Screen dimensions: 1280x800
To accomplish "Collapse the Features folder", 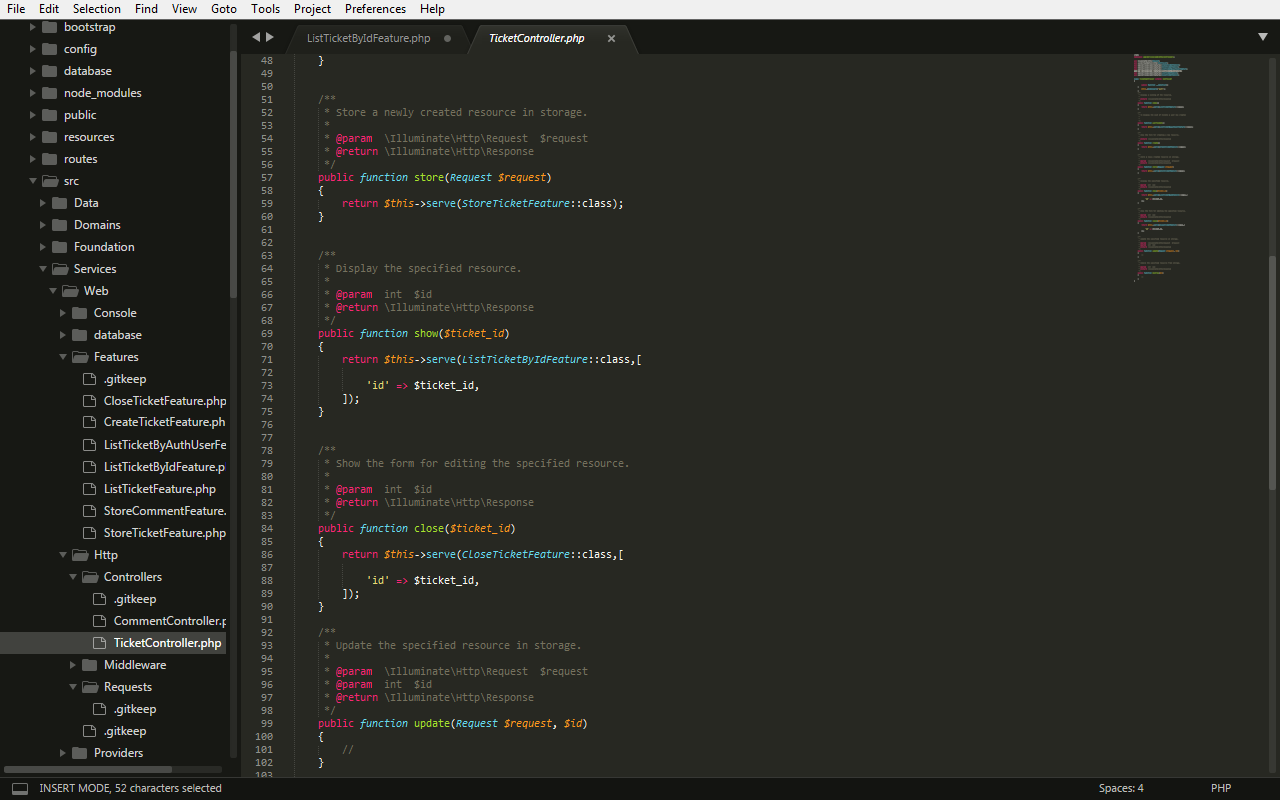I will point(63,357).
